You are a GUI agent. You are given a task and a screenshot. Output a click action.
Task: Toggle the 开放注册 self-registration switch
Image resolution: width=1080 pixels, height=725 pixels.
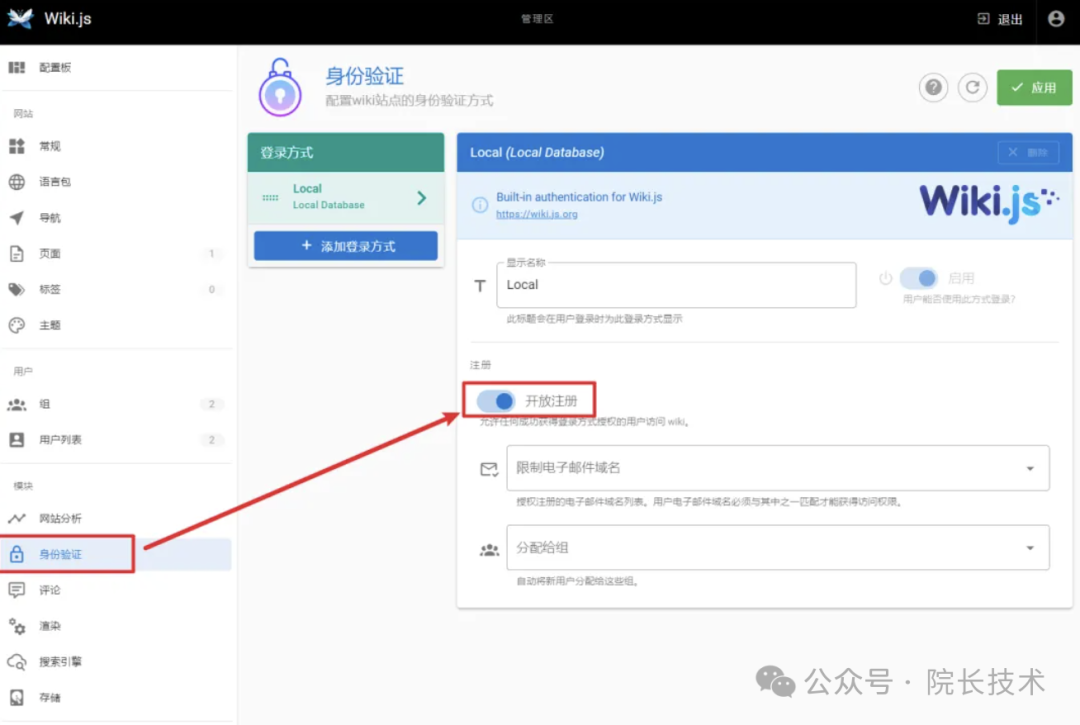(496, 401)
